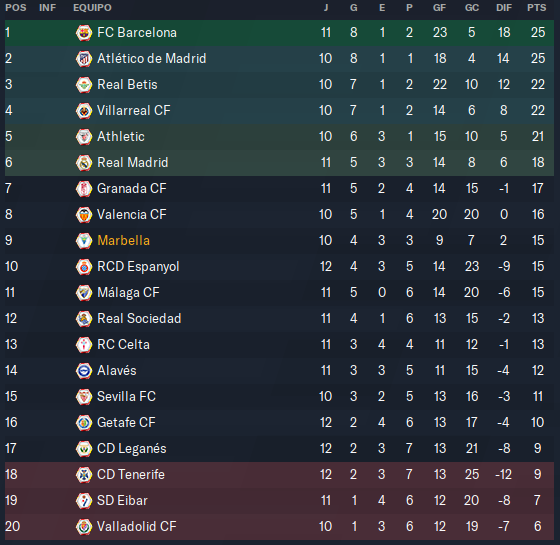The width and height of the screenshot is (560, 545).
Task: Click the Villarreal CF club badge
Action: point(84,111)
